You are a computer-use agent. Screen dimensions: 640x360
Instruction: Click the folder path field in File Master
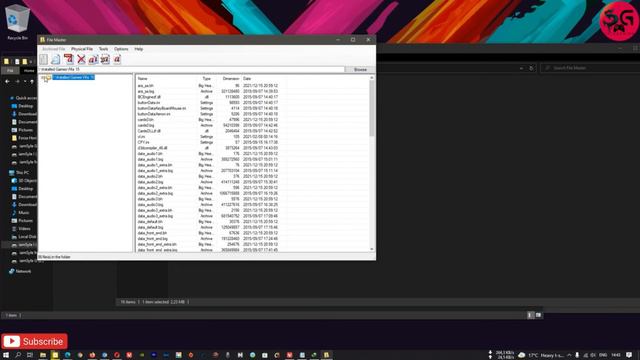tap(191, 69)
